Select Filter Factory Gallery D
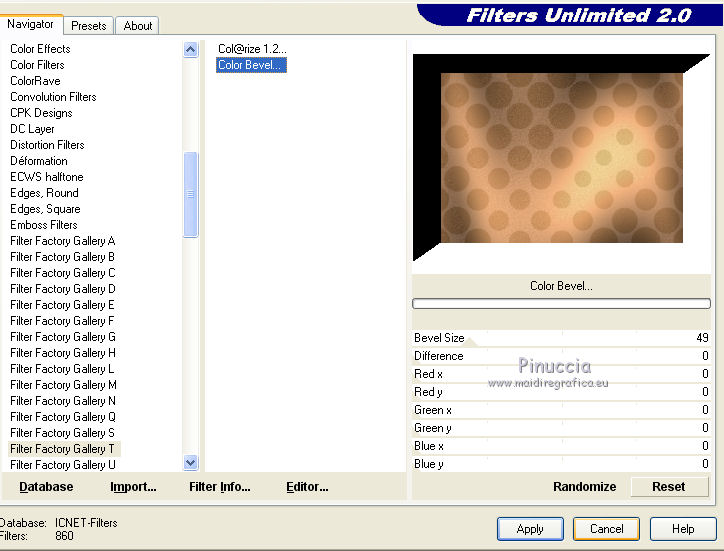Image resolution: width=724 pixels, height=551 pixels. coord(63,289)
